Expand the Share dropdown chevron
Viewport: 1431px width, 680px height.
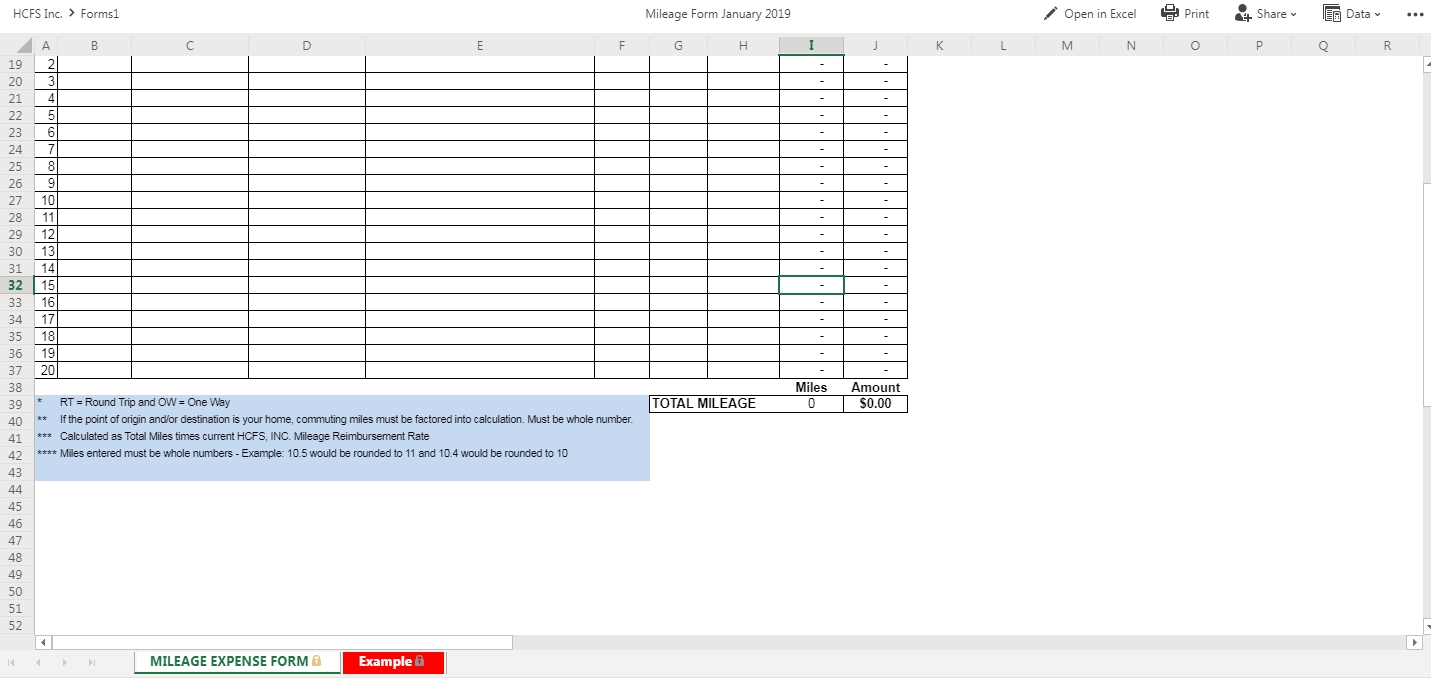[1293, 14]
